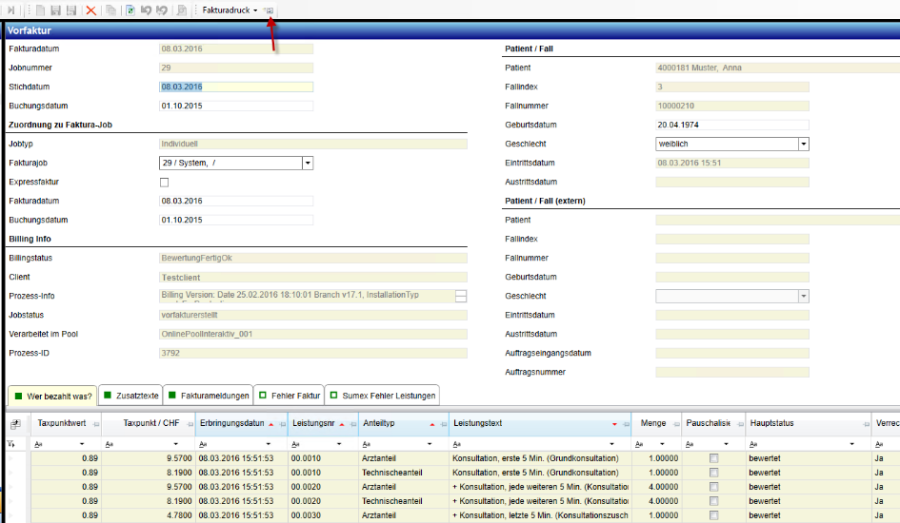900x523 pixels.
Task: Expand the Geschlecht dropdown showing weiblich
Action: [x=803, y=144]
